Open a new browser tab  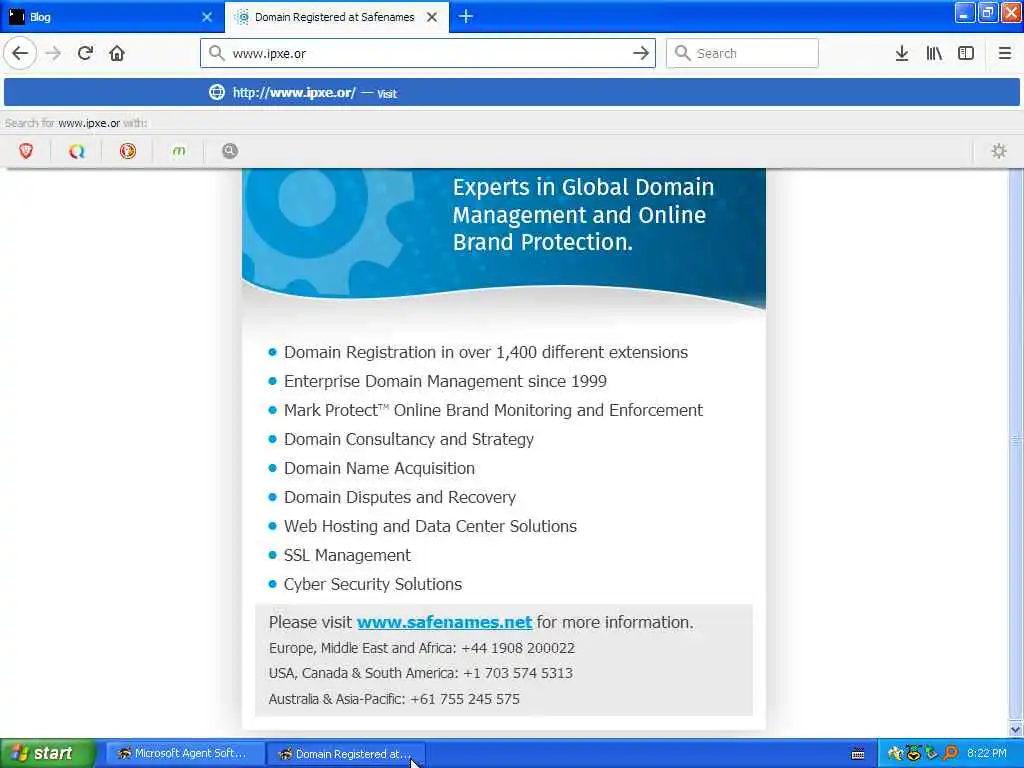pyautogui.click(x=466, y=17)
